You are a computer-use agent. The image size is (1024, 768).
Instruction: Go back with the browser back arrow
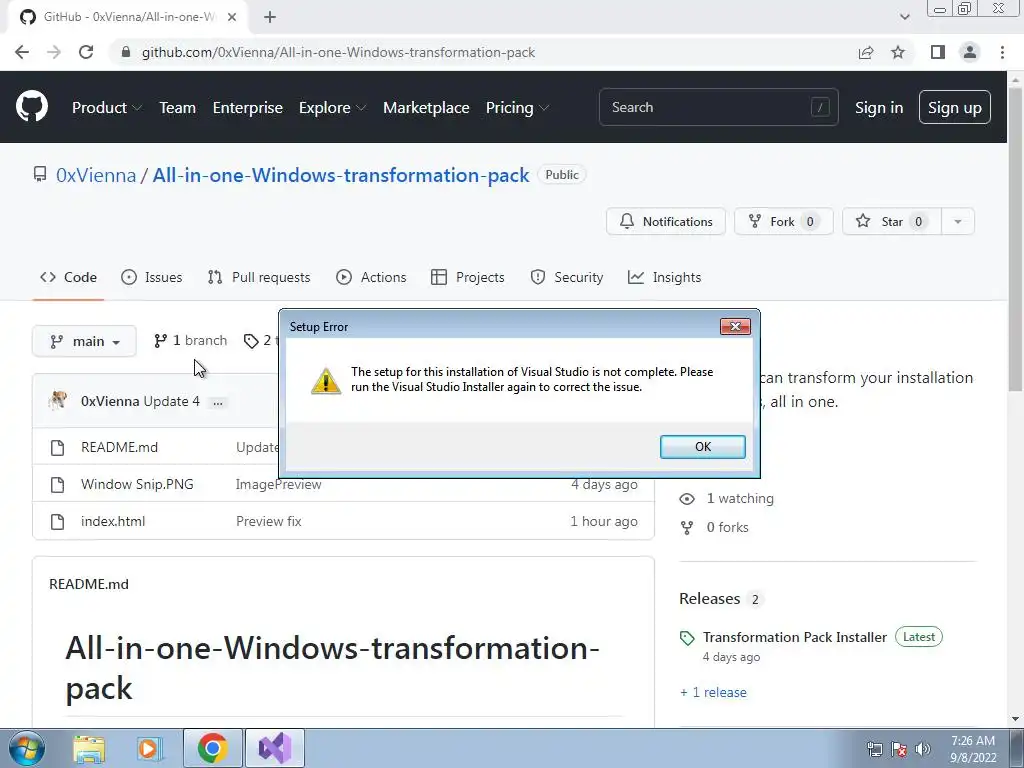pyautogui.click(x=22, y=52)
